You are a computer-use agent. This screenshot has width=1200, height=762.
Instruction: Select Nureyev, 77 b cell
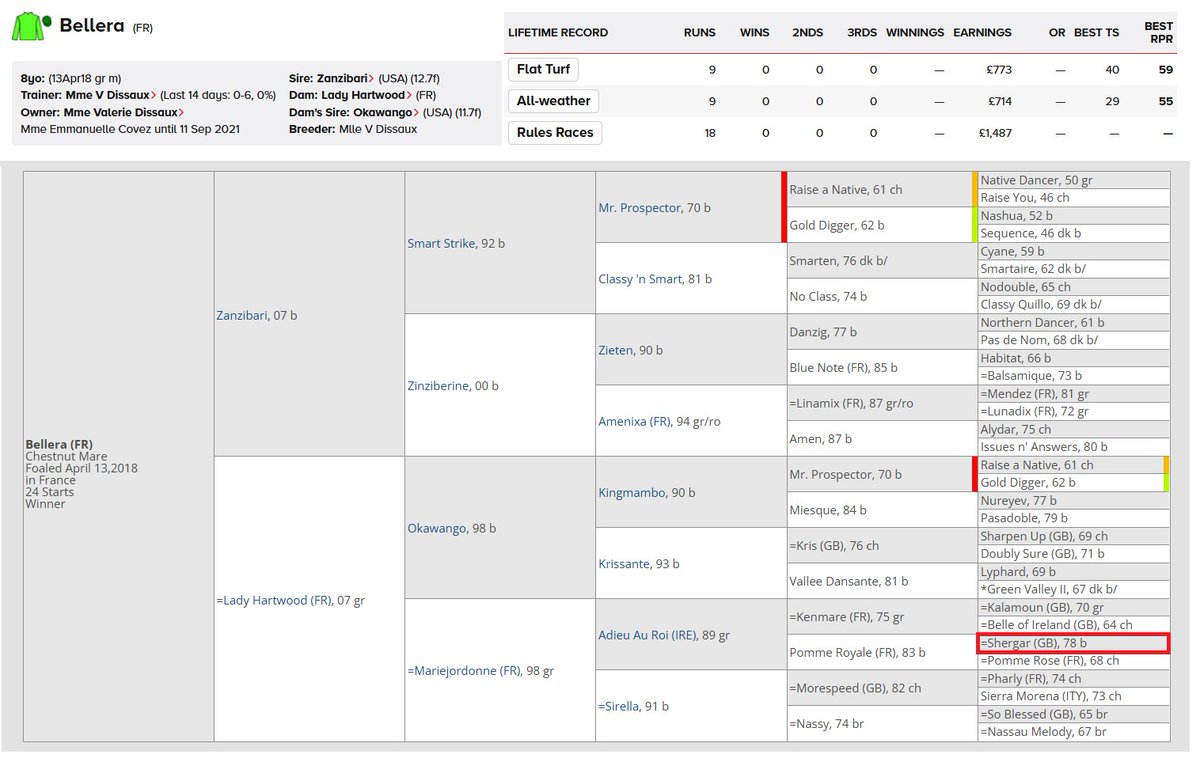(x=1074, y=501)
